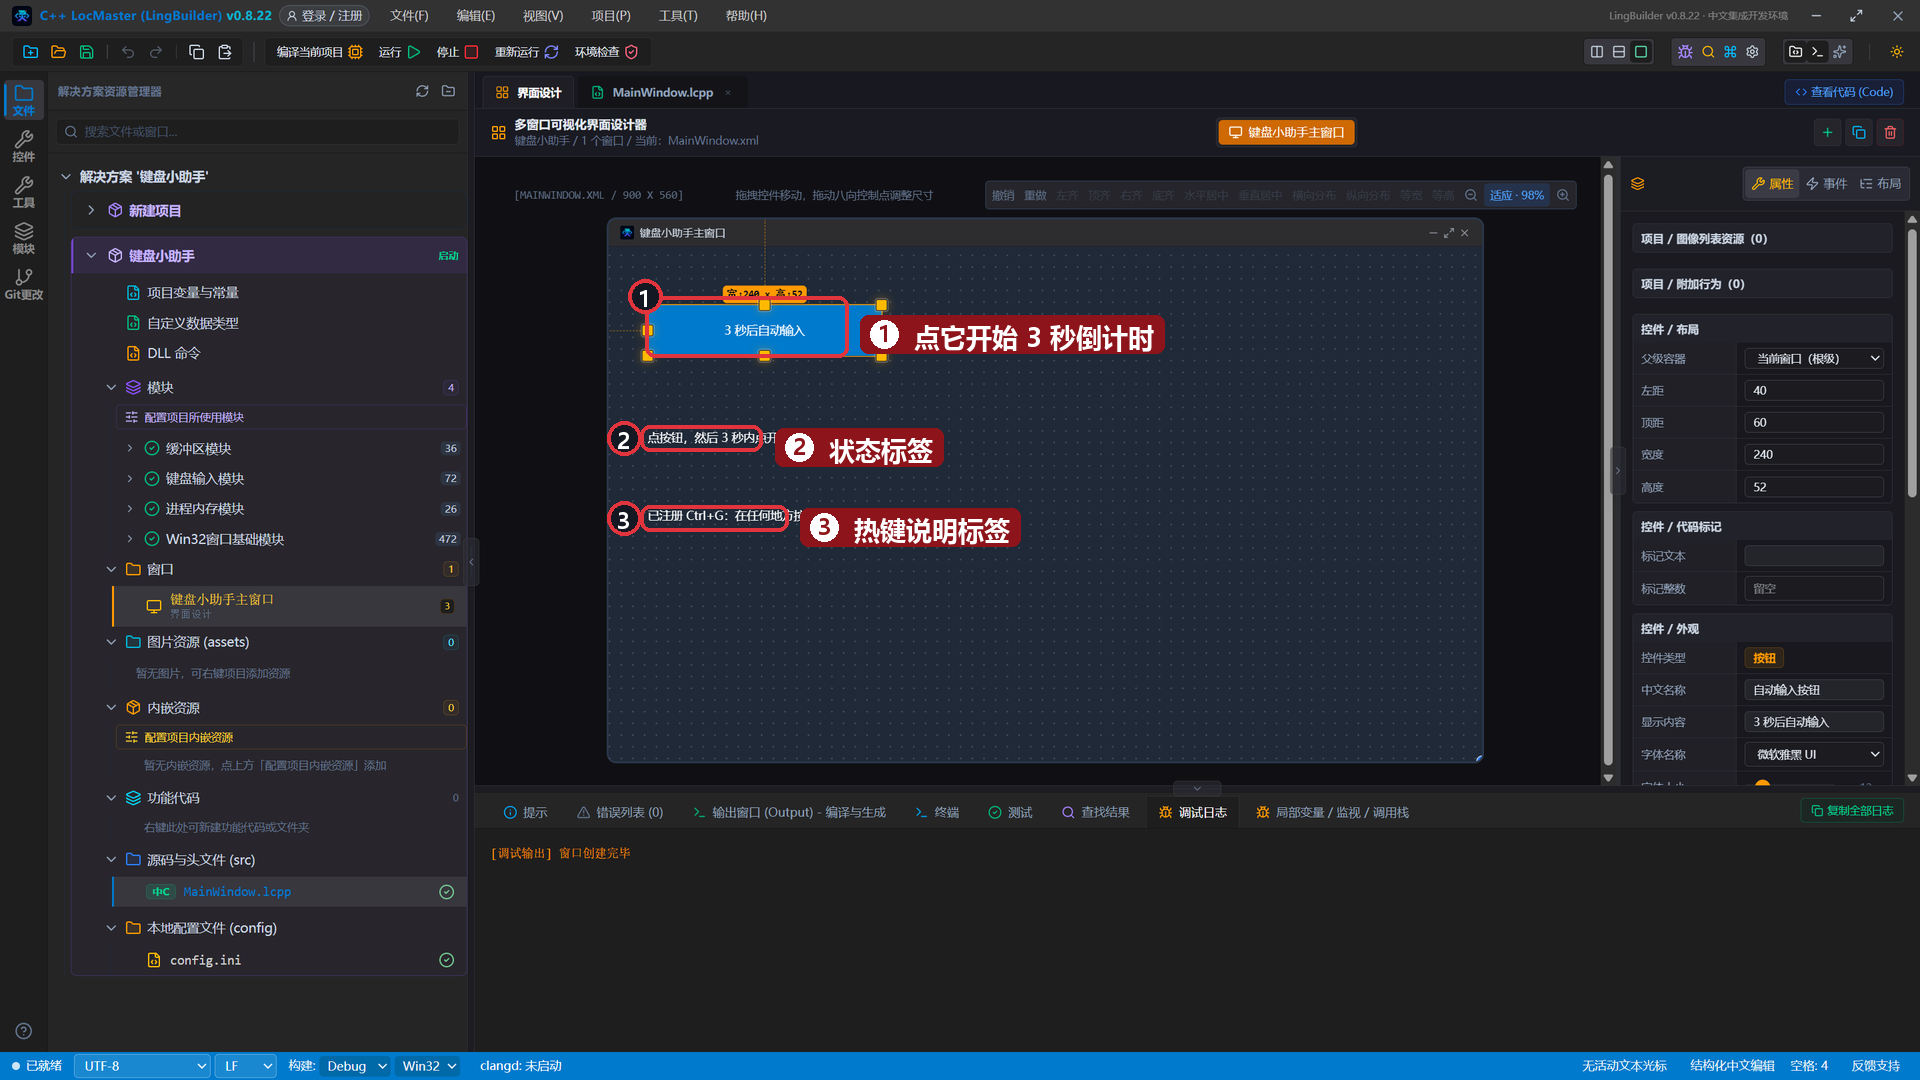Toggle the single pane layout
Image resolution: width=1920 pixels, height=1080 pixels.
[x=1641, y=52]
